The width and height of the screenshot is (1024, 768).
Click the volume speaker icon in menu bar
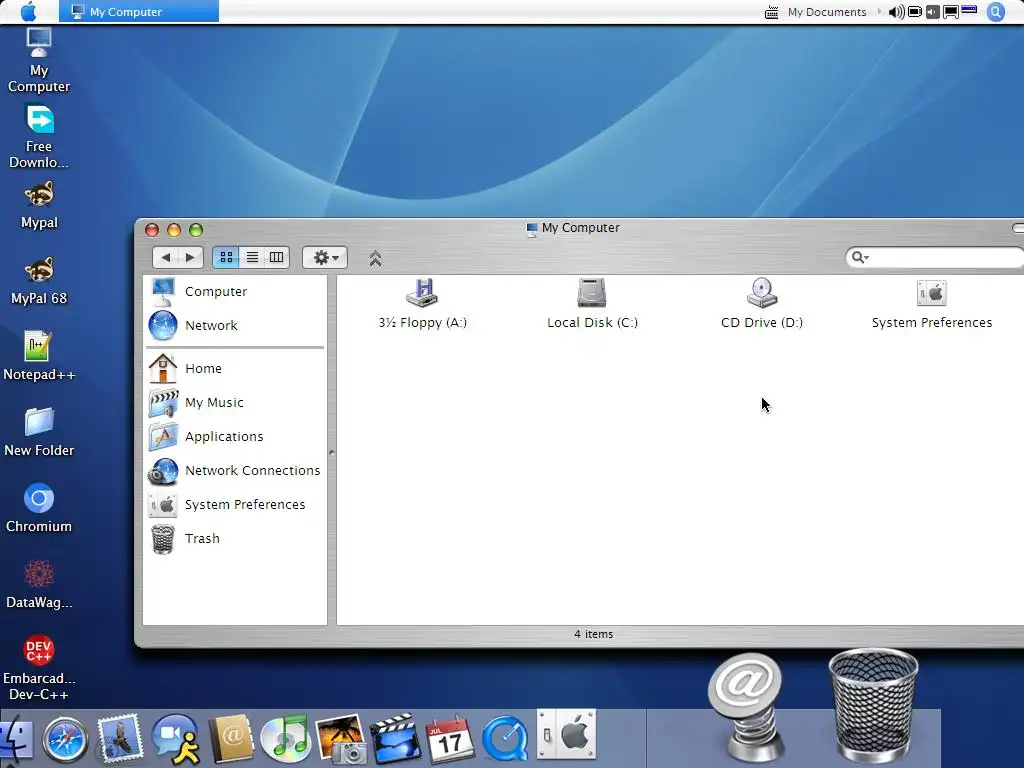point(896,12)
